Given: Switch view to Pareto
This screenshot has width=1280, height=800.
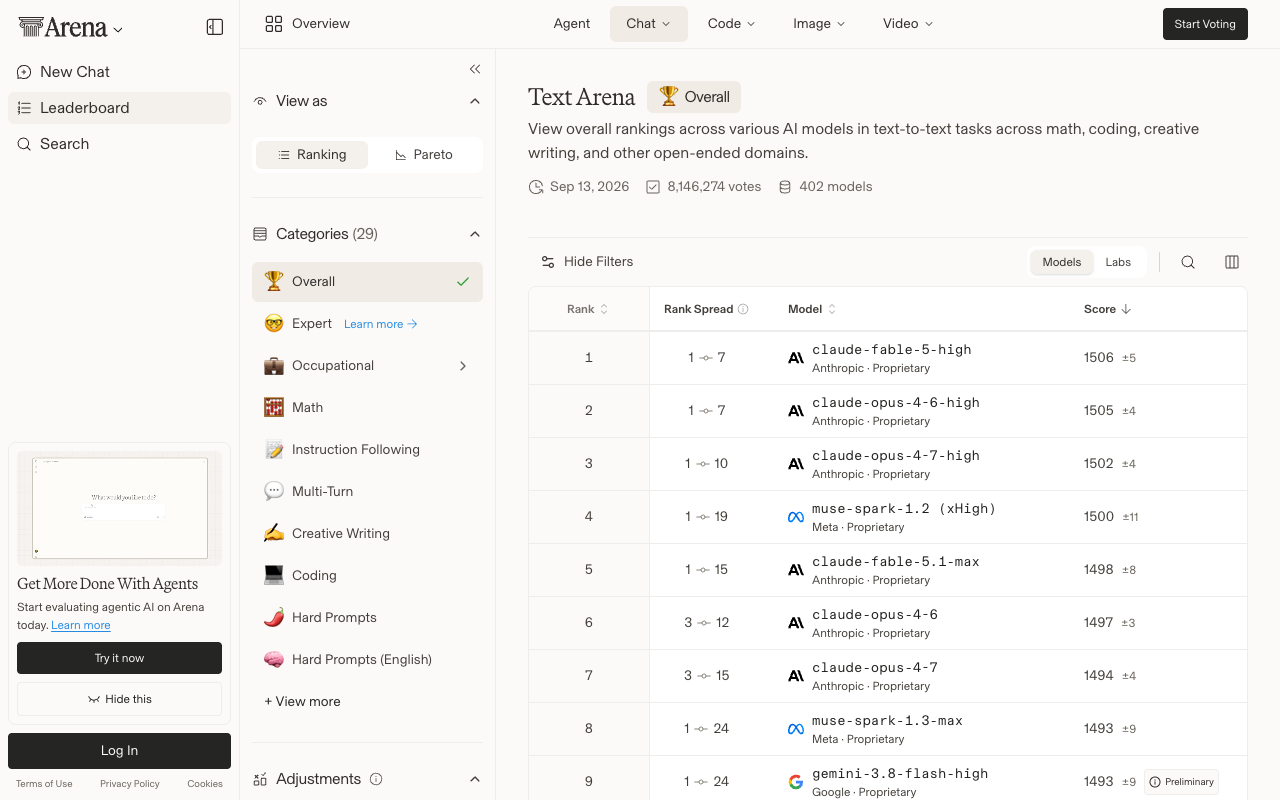Looking at the screenshot, I should coord(424,155).
